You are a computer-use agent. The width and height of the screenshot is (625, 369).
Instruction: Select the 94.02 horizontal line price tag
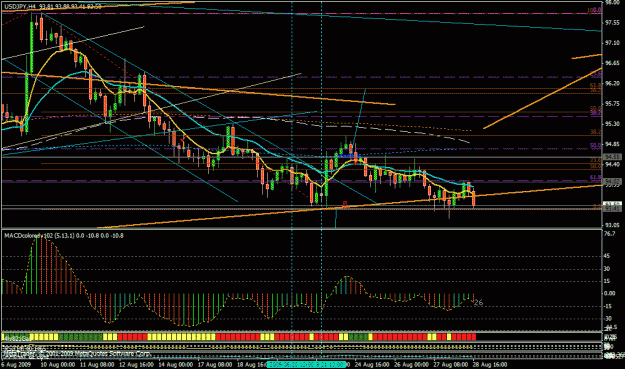(612, 181)
